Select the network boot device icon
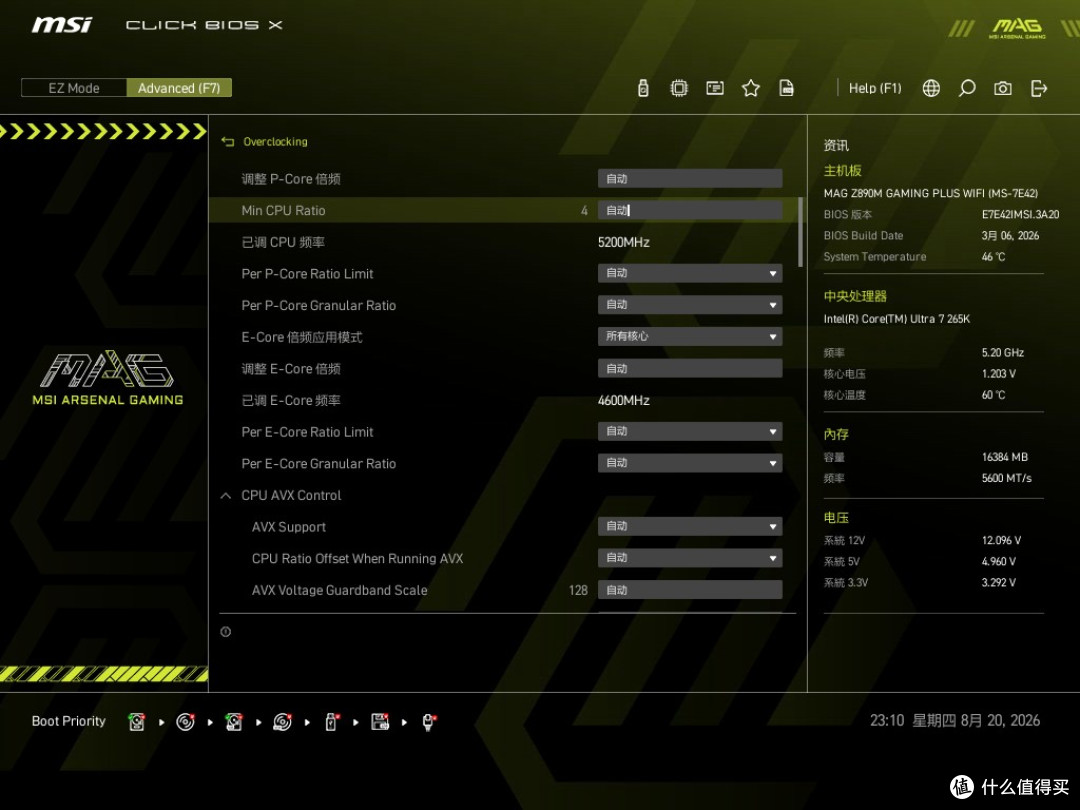1080x810 pixels. 428,722
